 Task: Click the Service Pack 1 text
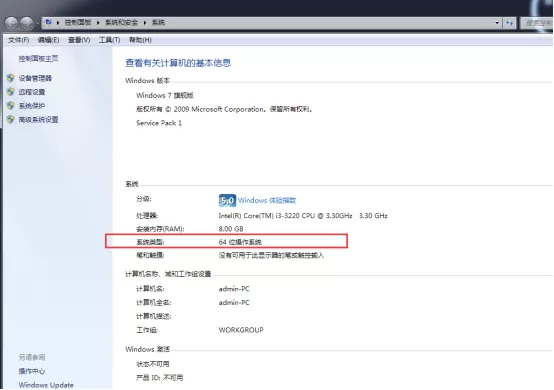(x=159, y=123)
